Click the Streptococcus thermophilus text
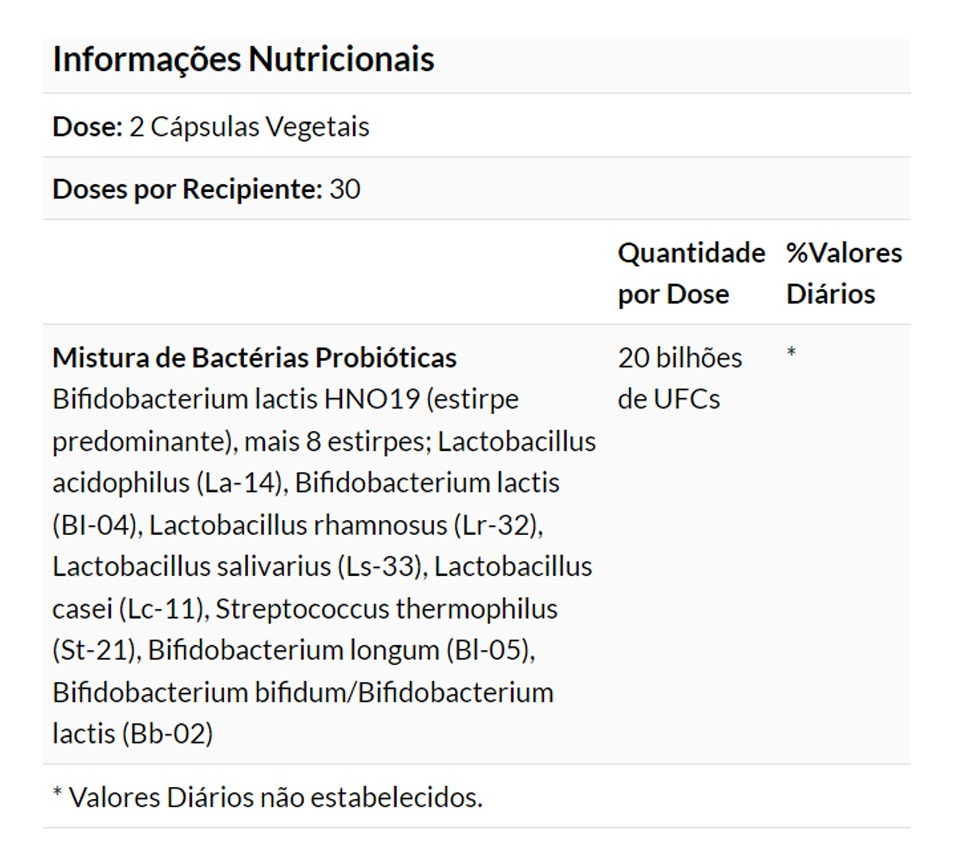The image size is (954, 868). pyautogui.click(x=386, y=609)
